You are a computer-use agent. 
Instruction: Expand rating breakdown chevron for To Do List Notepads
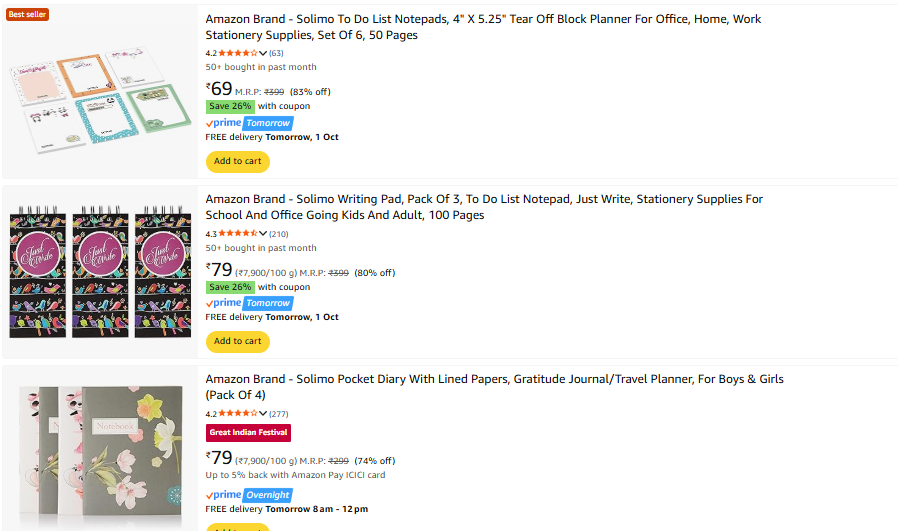tap(263, 53)
